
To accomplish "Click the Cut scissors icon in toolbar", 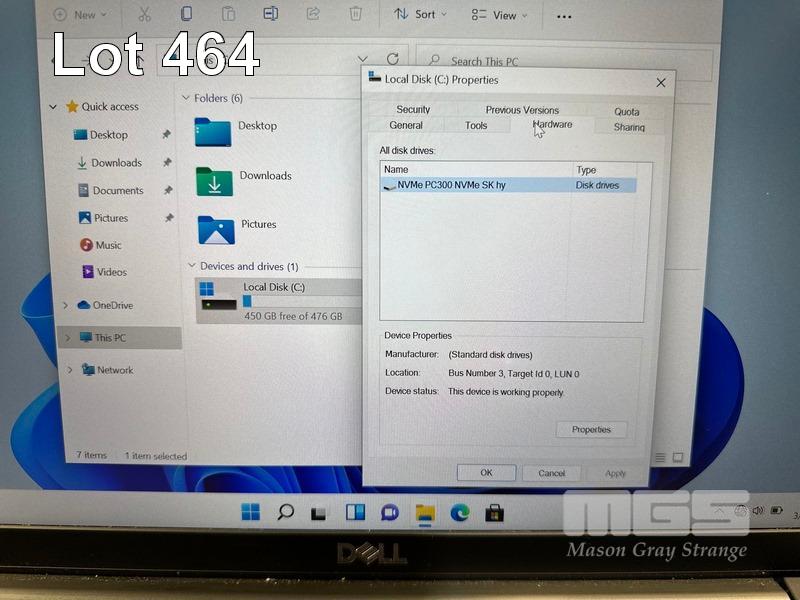I will point(144,14).
